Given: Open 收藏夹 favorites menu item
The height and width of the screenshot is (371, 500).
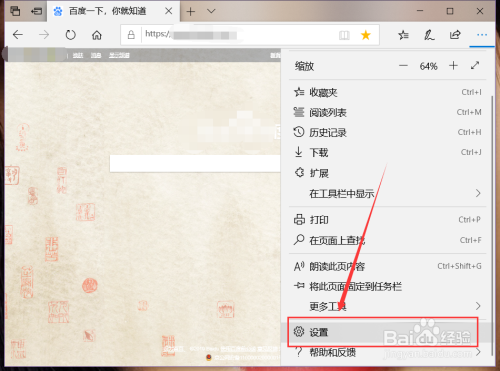Looking at the screenshot, I should tap(388, 92).
